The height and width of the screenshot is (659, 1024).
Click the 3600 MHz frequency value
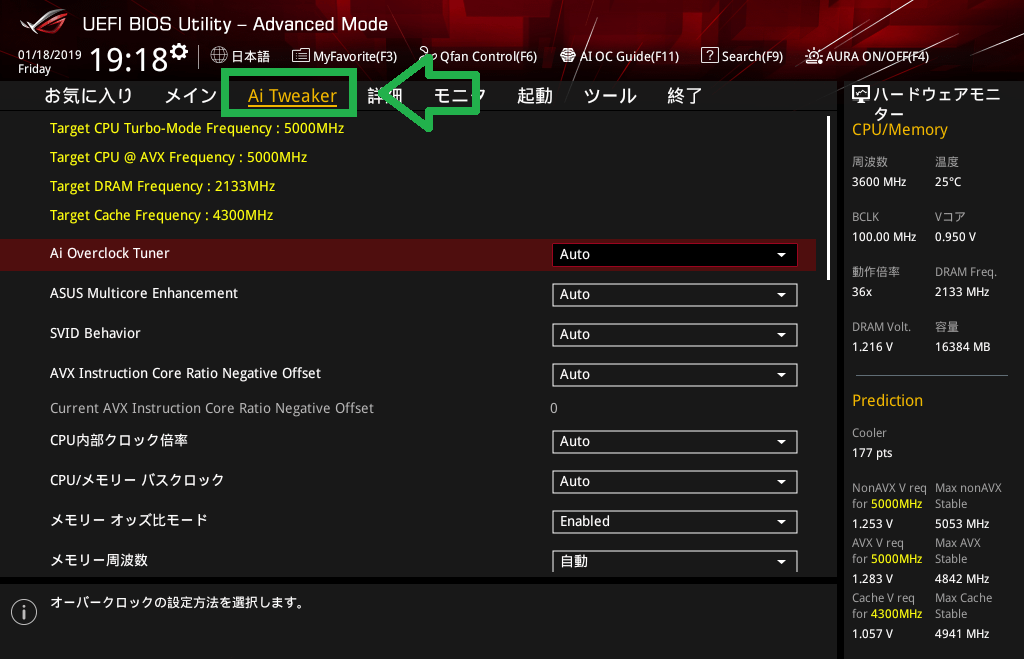pos(879,182)
